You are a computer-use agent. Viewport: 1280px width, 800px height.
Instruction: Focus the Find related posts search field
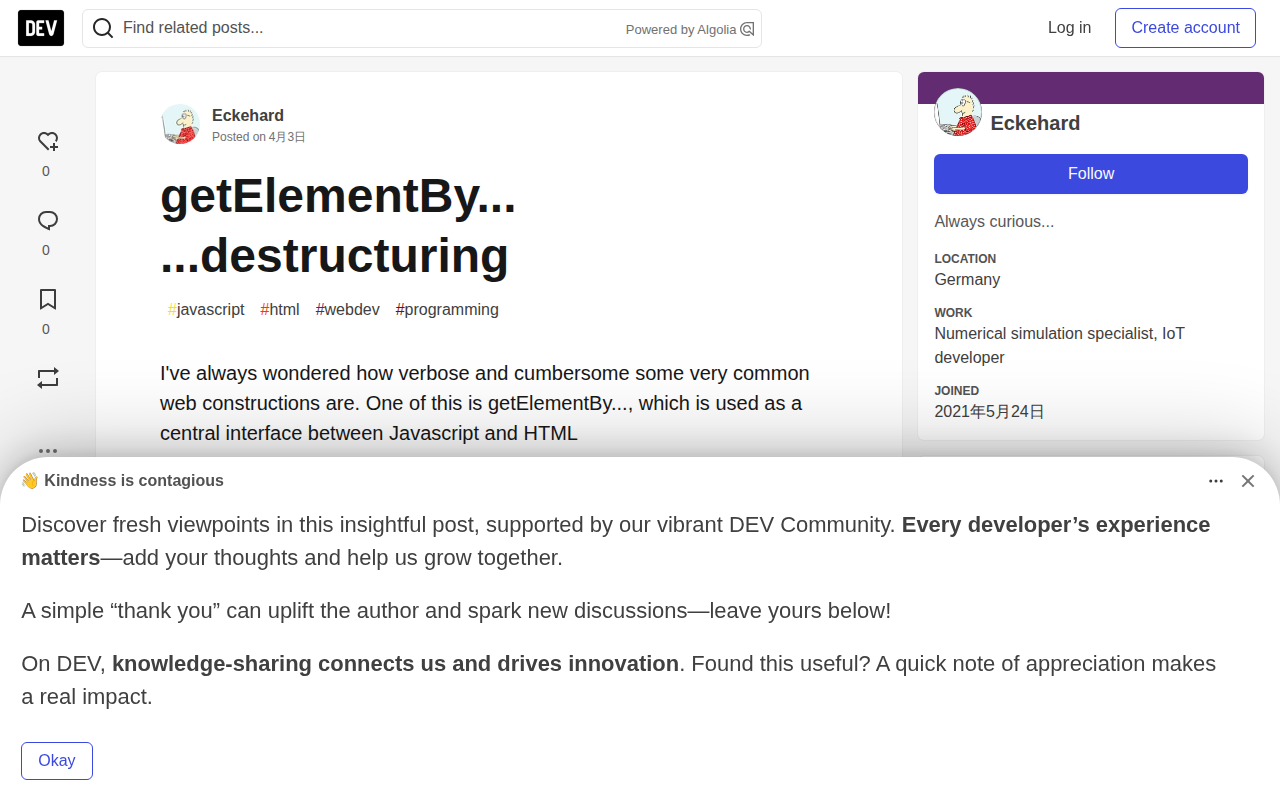(x=422, y=28)
